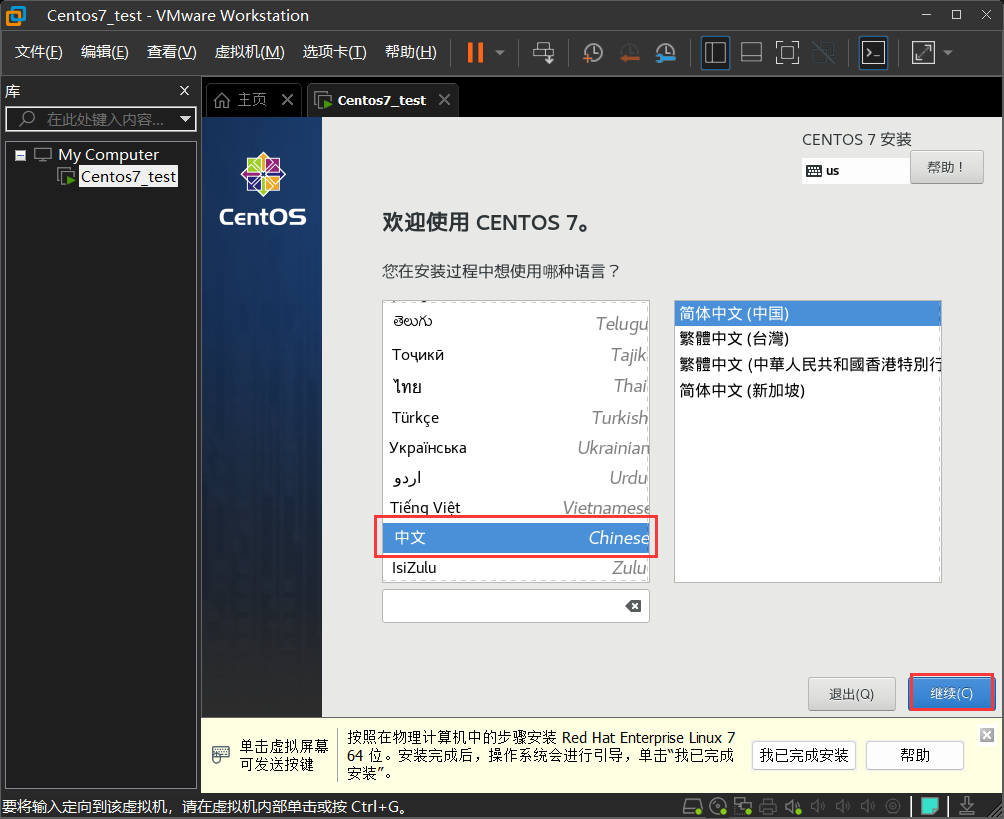1004x819 pixels.
Task: Open the console view terminal icon
Action: tap(873, 53)
